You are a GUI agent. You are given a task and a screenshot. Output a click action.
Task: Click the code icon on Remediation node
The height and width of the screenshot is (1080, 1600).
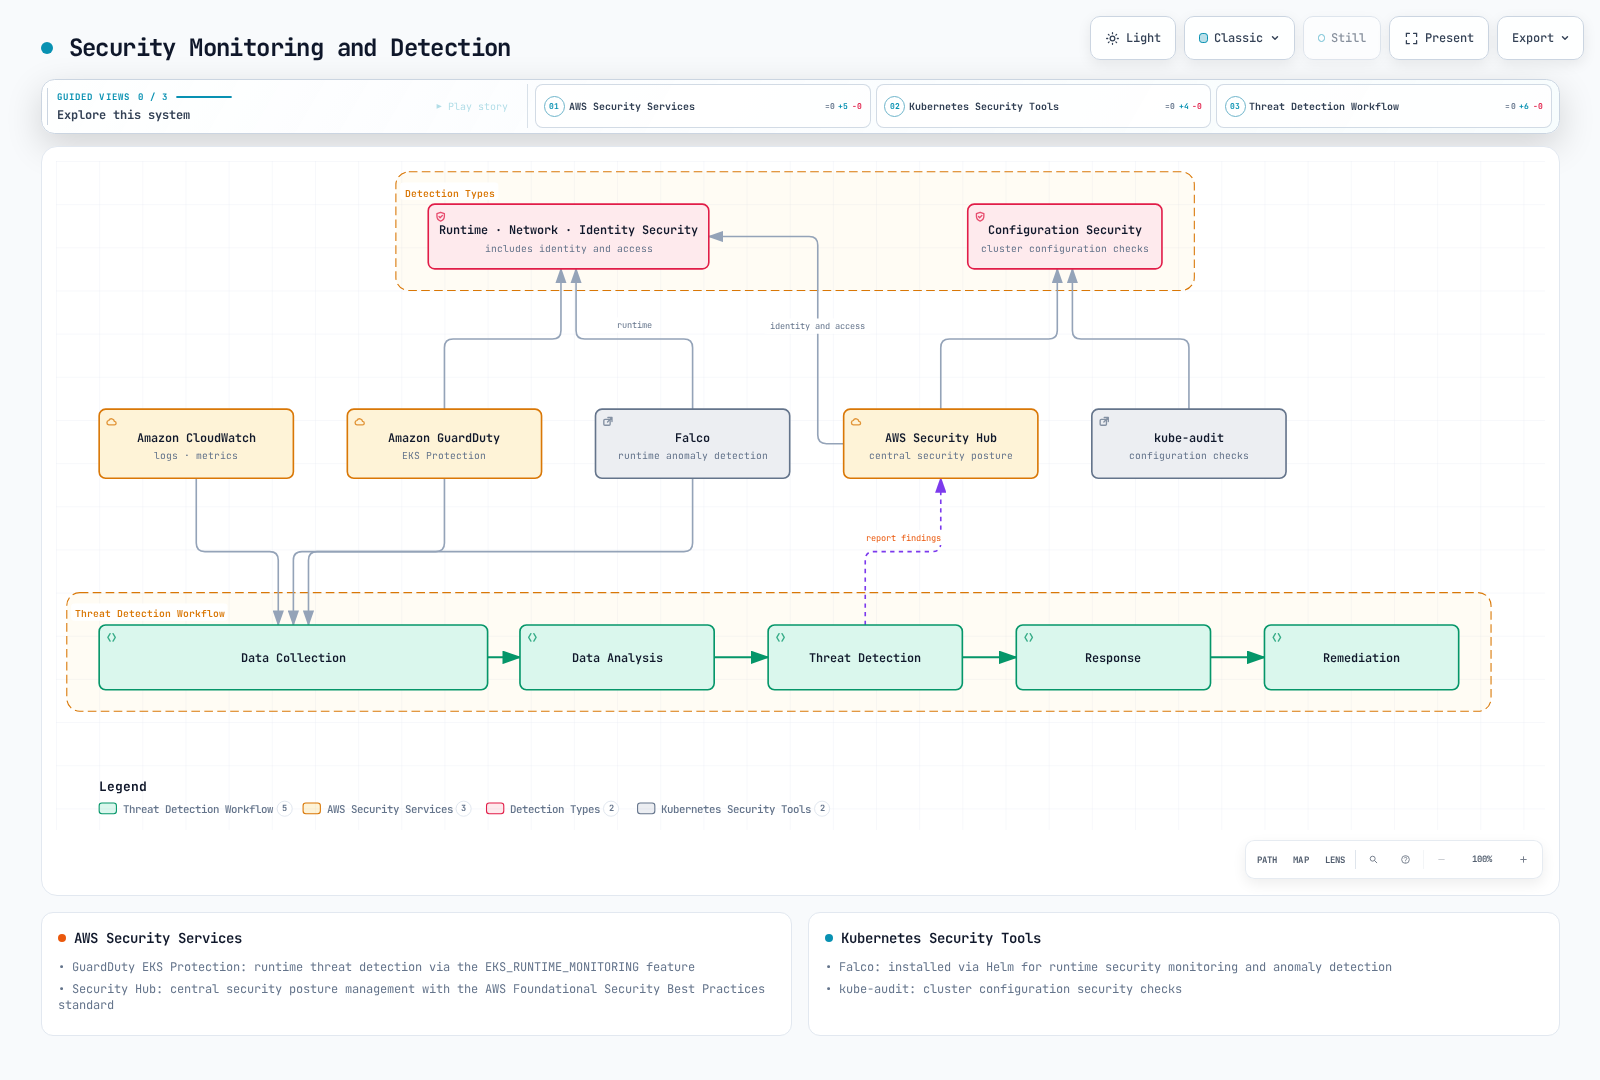[x=1277, y=638]
